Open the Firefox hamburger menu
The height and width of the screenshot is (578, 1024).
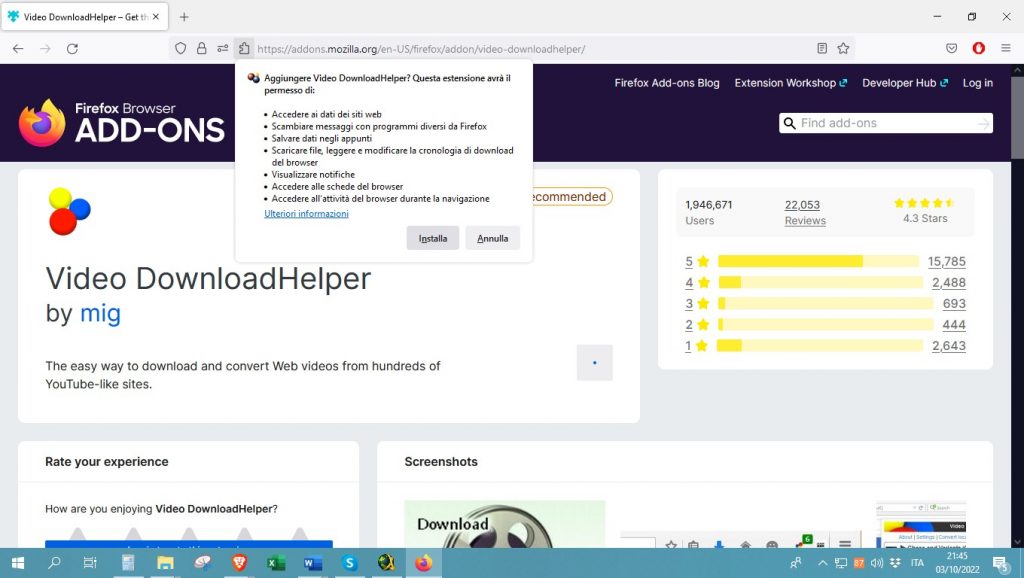[x=1006, y=48]
